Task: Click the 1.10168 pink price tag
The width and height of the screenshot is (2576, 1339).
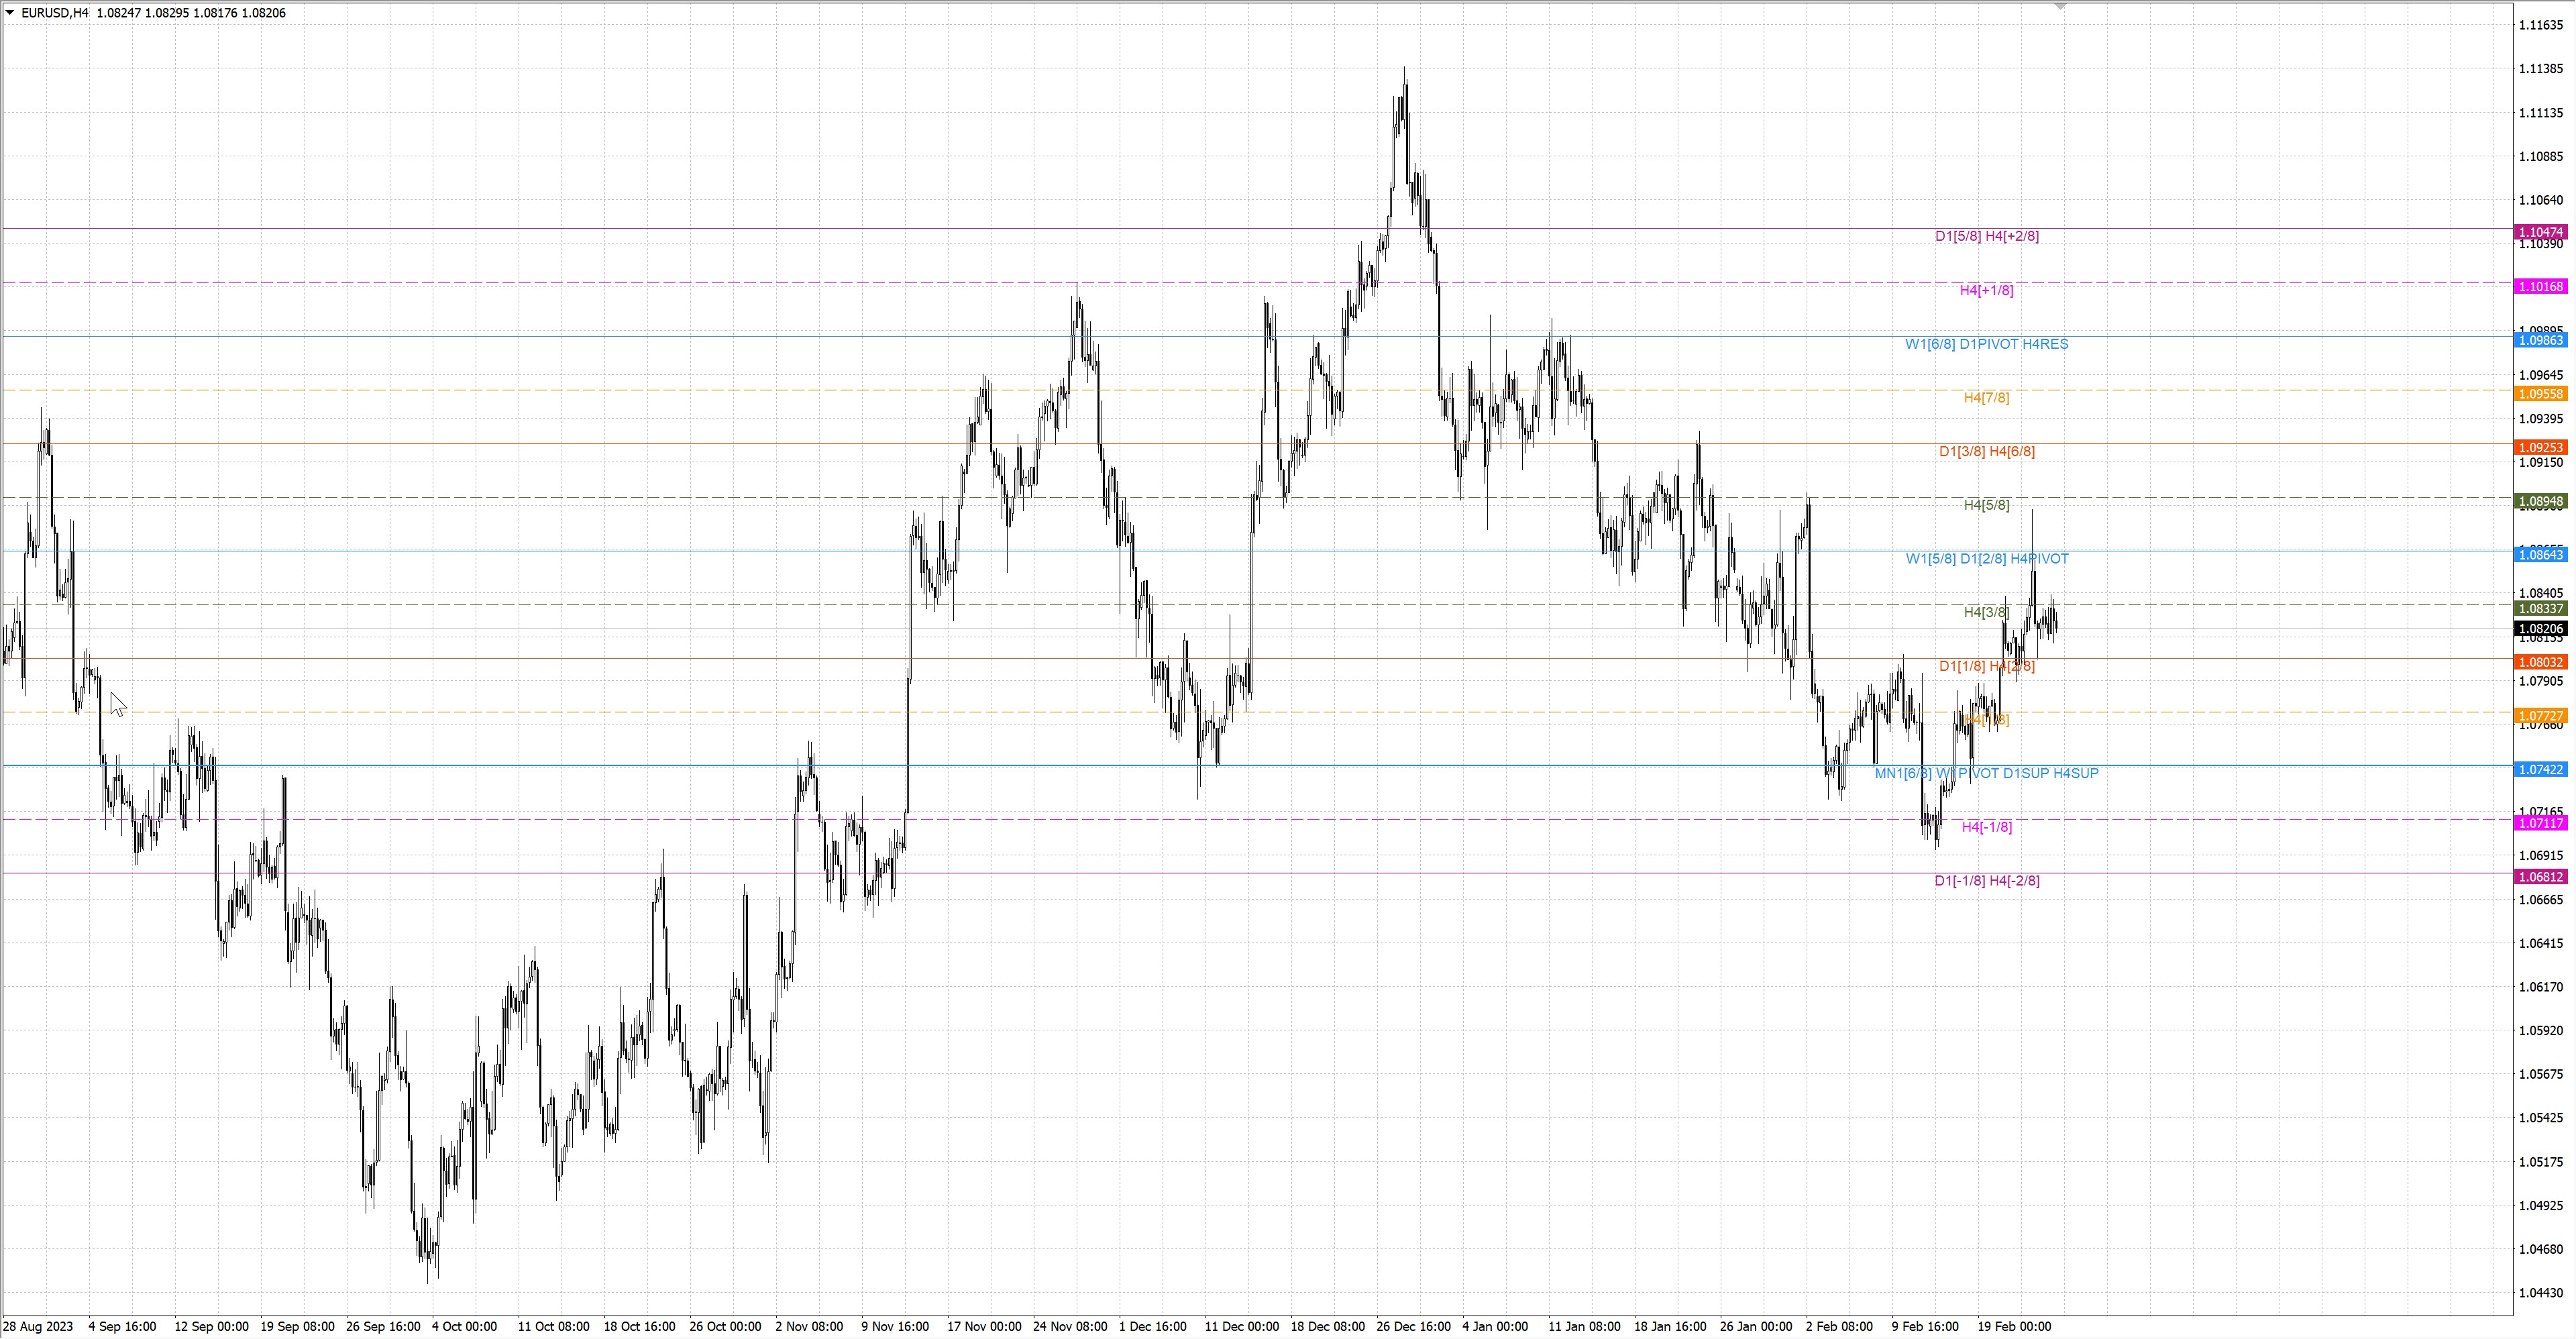Action: coord(2540,287)
